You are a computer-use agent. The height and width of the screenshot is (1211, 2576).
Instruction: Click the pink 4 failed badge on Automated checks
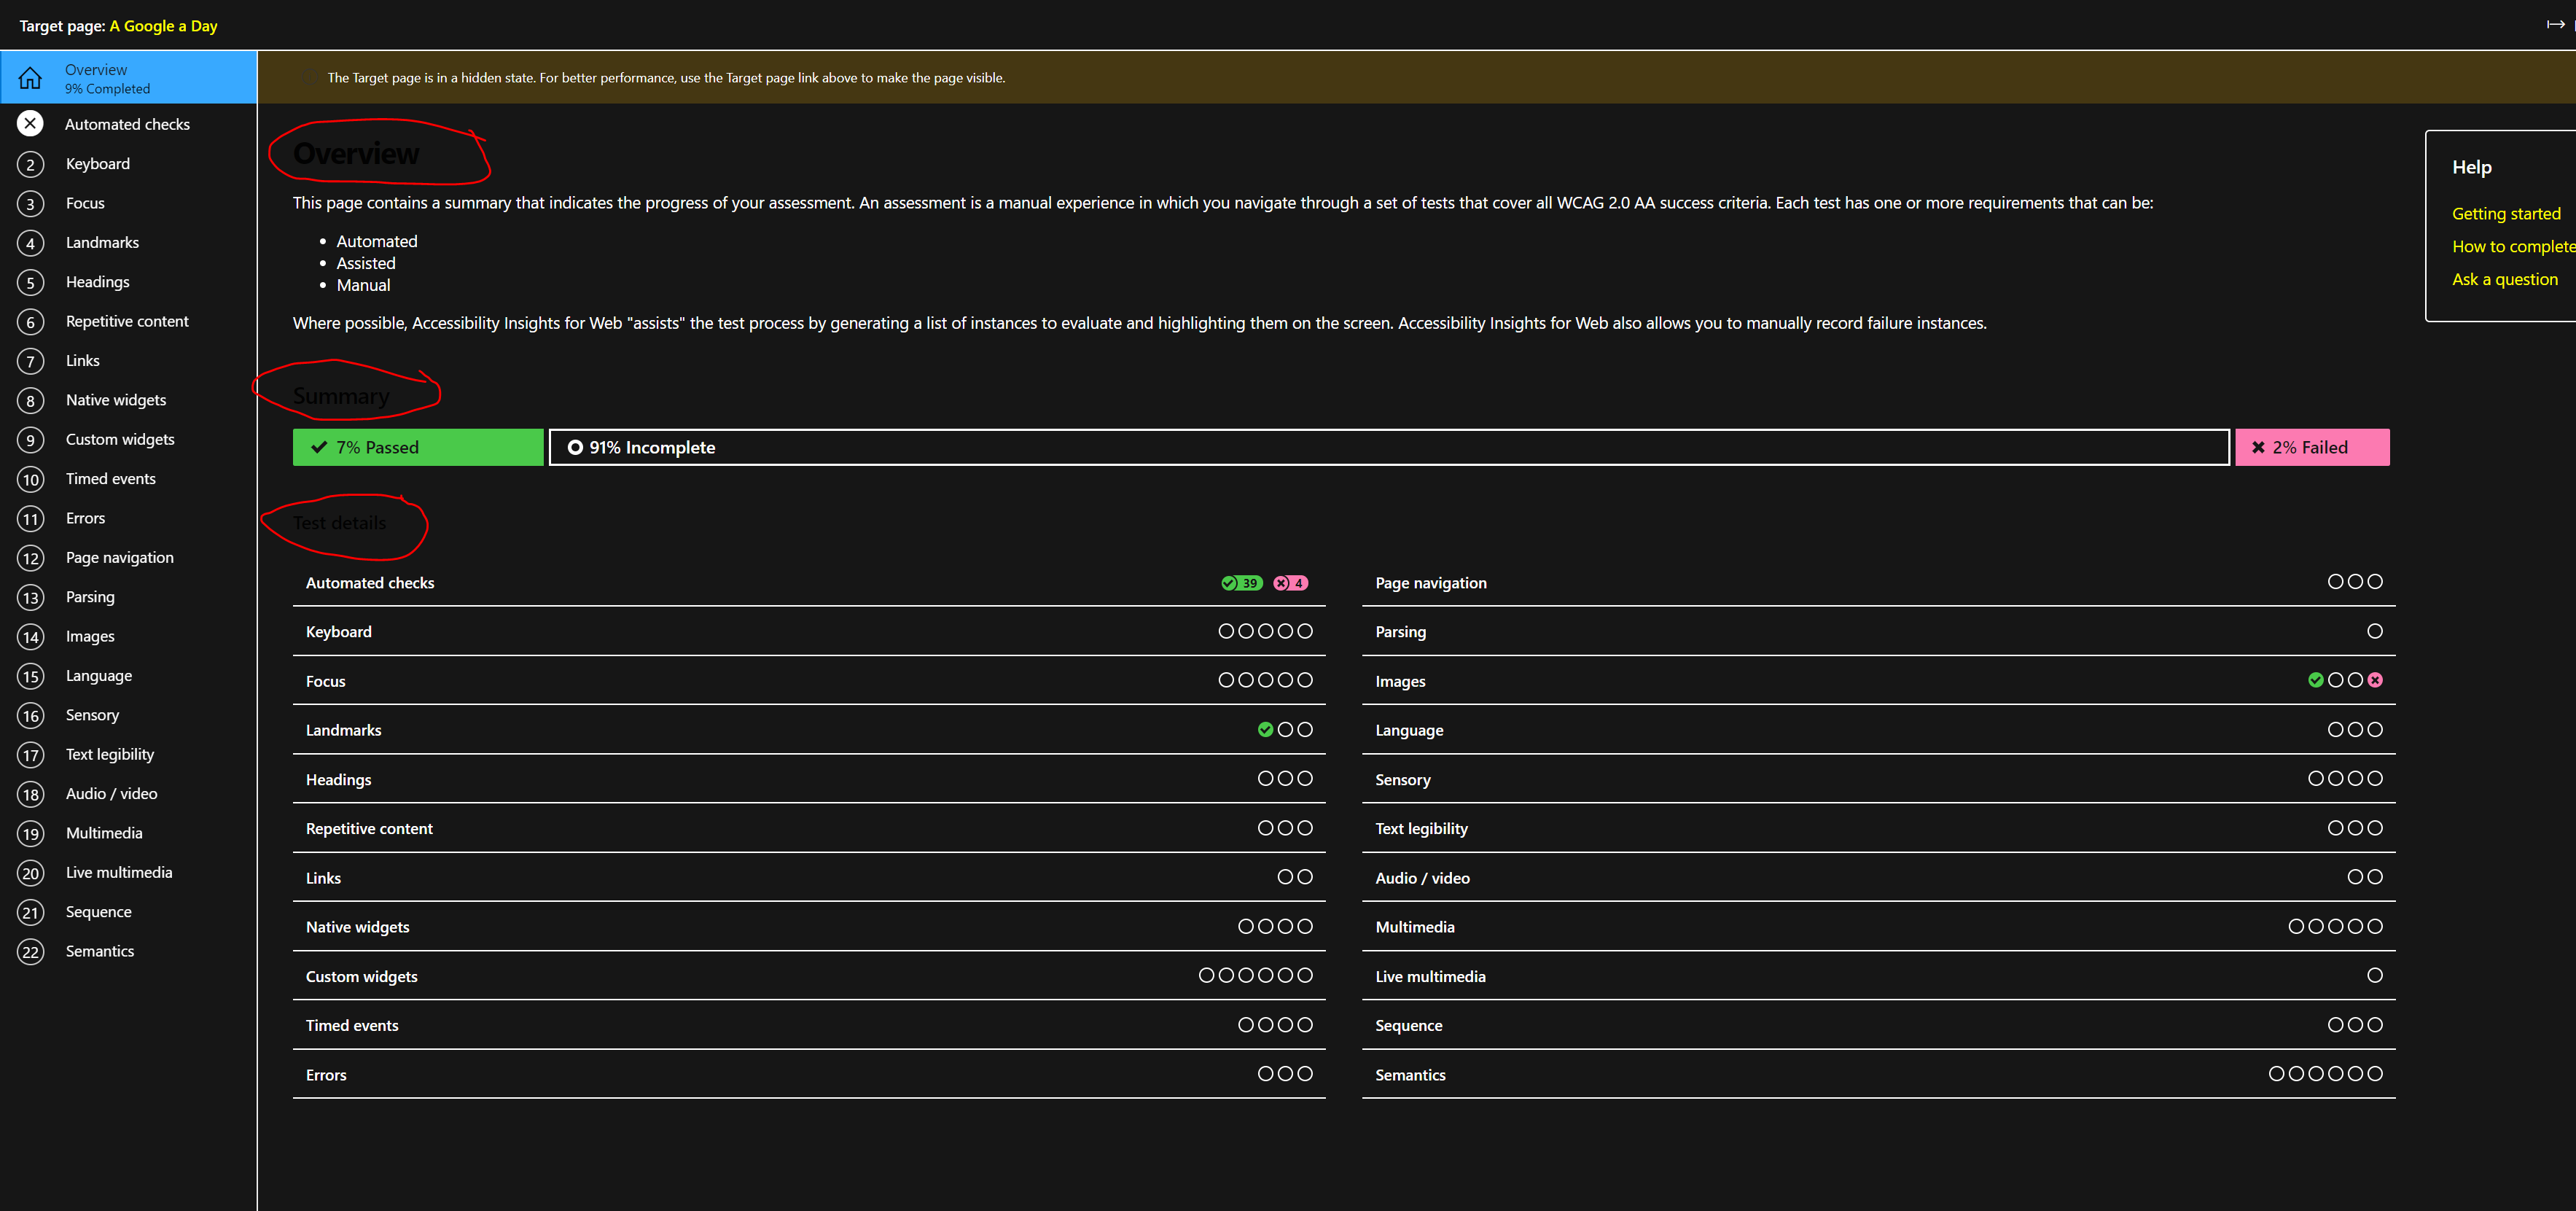[x=1291, y=582]
